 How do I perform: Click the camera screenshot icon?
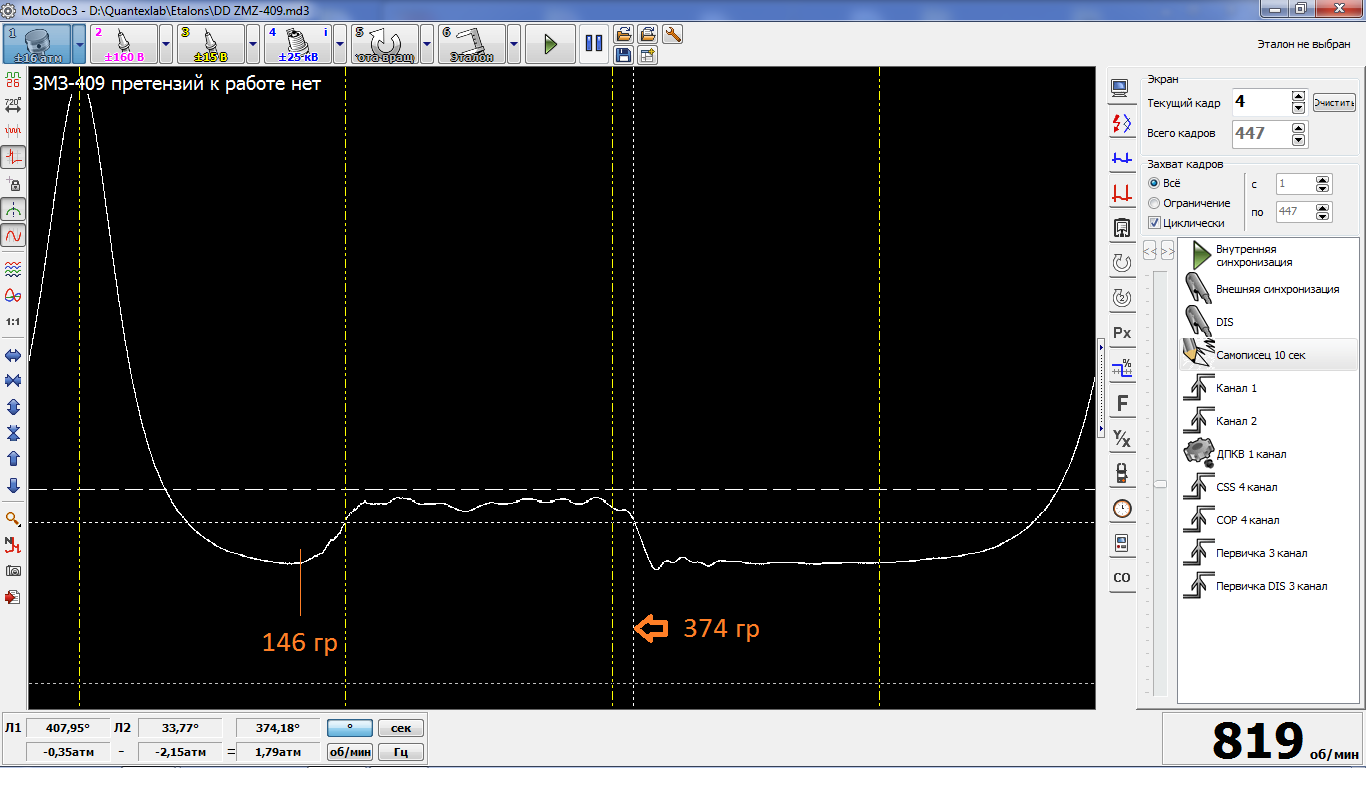pyautogui.click(x=13, y=571)
